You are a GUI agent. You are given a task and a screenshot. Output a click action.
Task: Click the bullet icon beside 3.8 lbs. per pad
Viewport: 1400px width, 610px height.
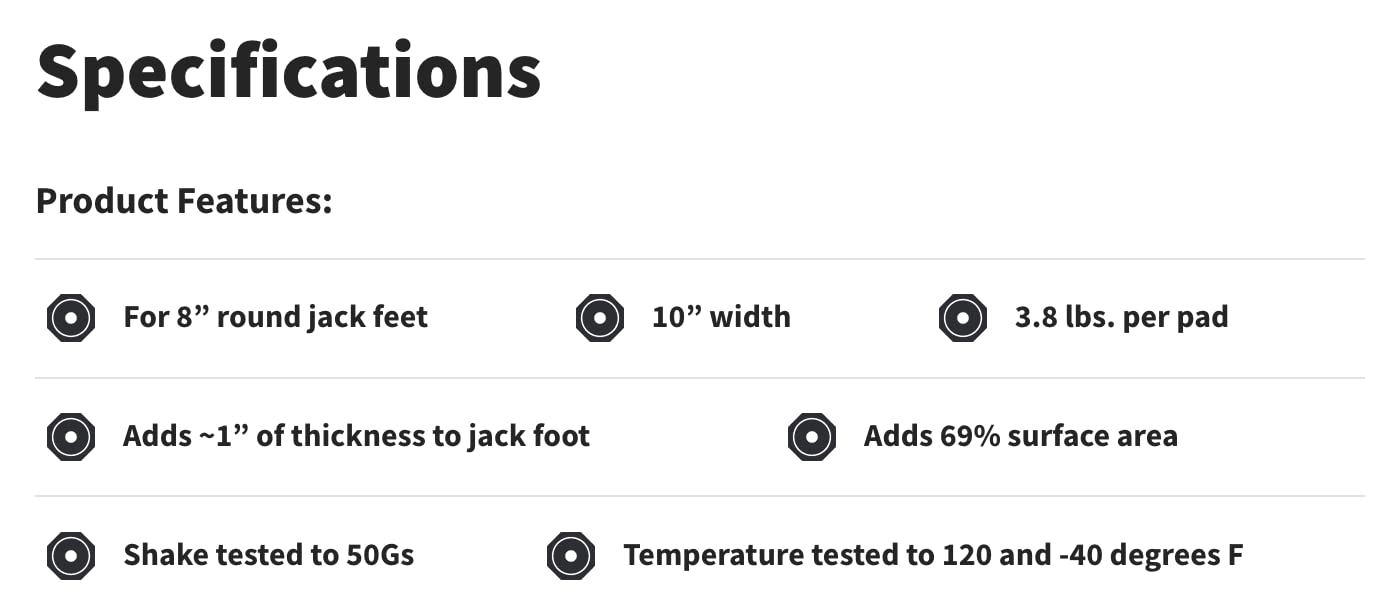coord(963,319)
